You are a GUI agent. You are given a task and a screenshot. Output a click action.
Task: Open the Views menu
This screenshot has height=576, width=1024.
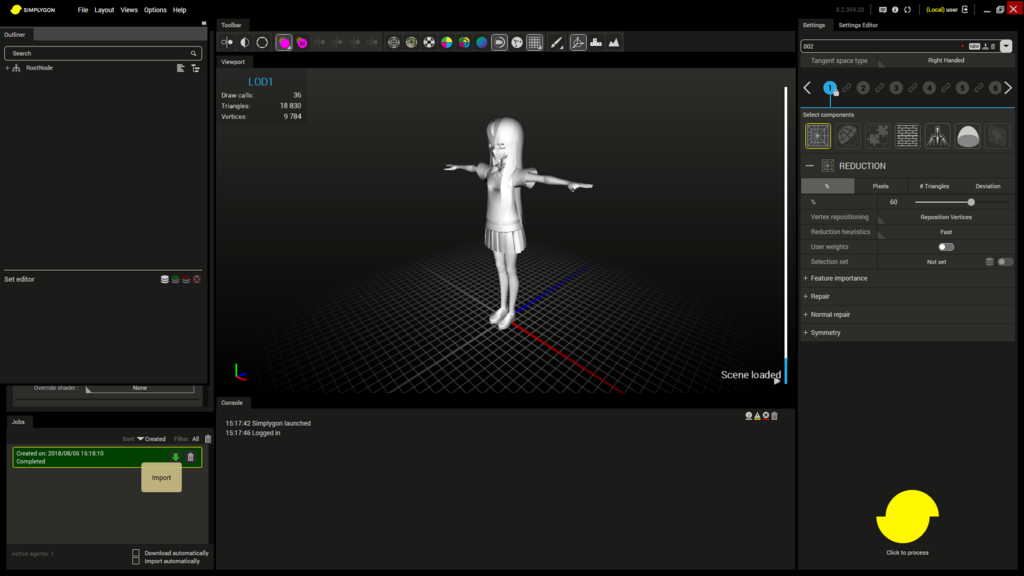(x=129, y=10)
